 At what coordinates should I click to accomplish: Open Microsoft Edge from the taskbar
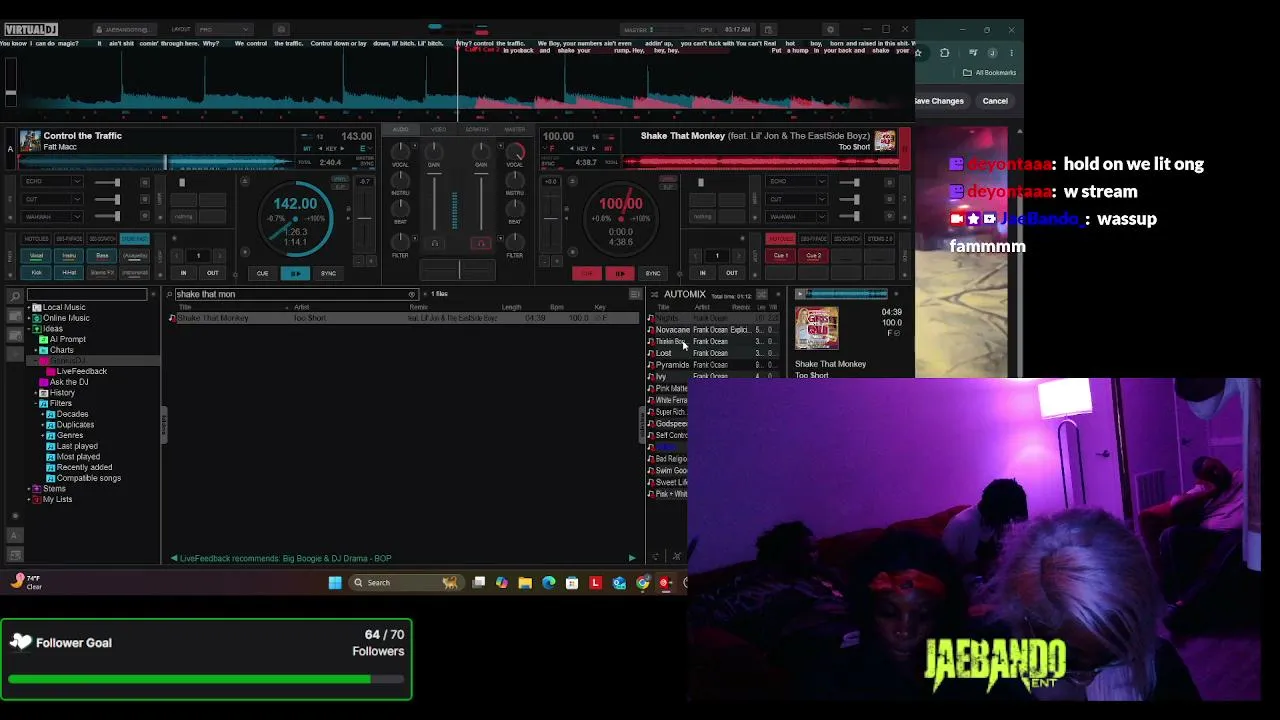tap(549, 583)
